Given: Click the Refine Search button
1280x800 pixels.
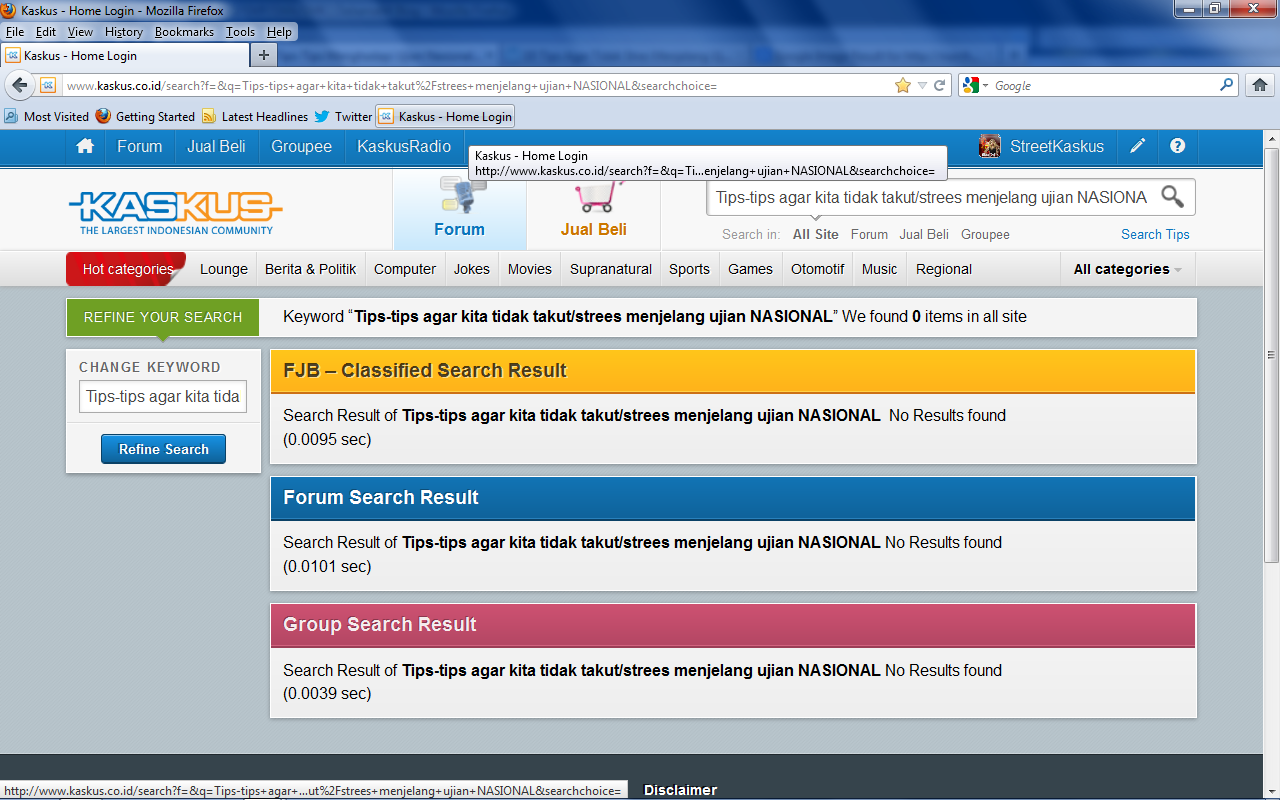Looking at the screenshot, I should pos(163,449).
